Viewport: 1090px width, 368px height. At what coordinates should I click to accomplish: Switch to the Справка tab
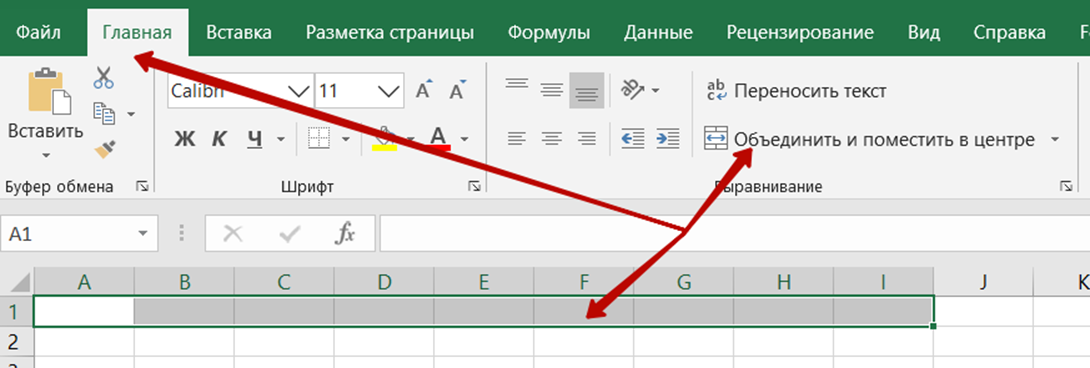[1009, 32]
